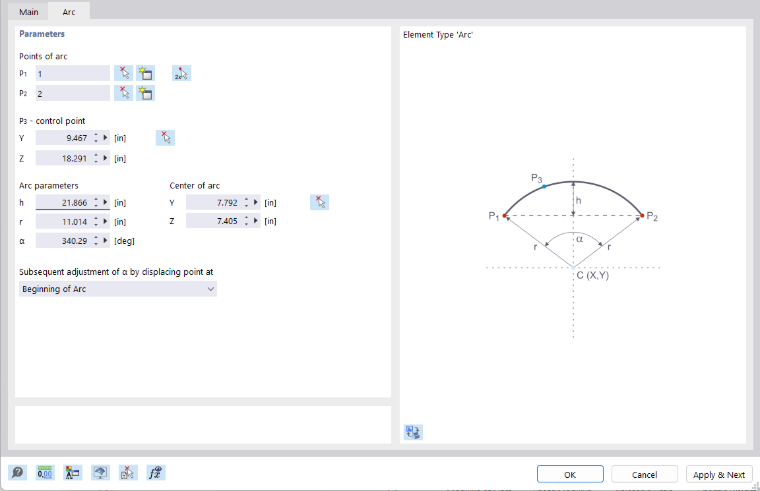
Task: Switch to the Main tab
Action: click(29, 12)
